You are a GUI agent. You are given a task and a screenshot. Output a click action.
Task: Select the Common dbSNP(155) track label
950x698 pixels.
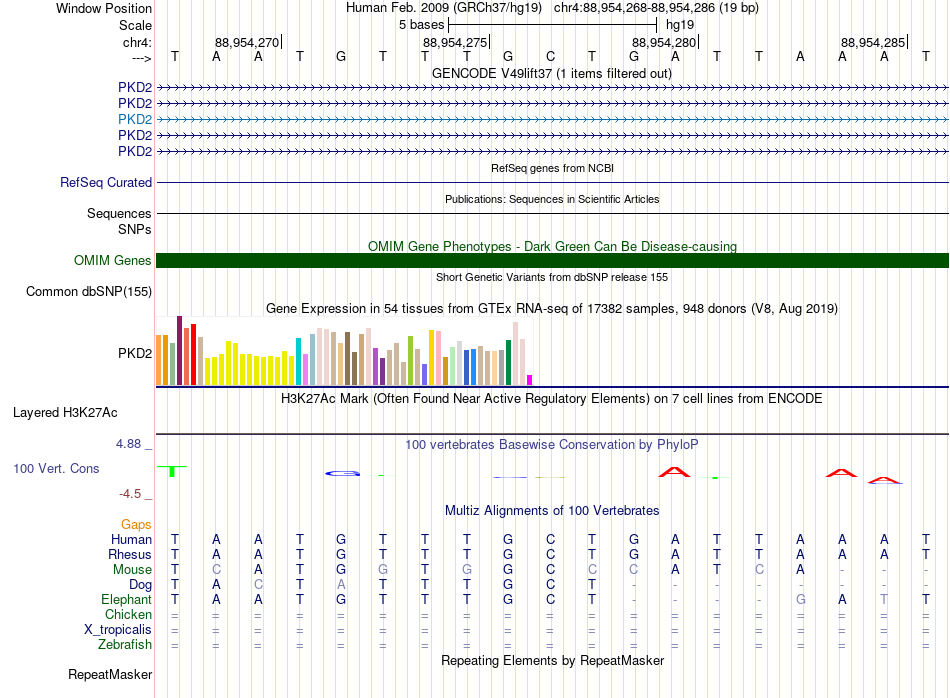point(89,291)
